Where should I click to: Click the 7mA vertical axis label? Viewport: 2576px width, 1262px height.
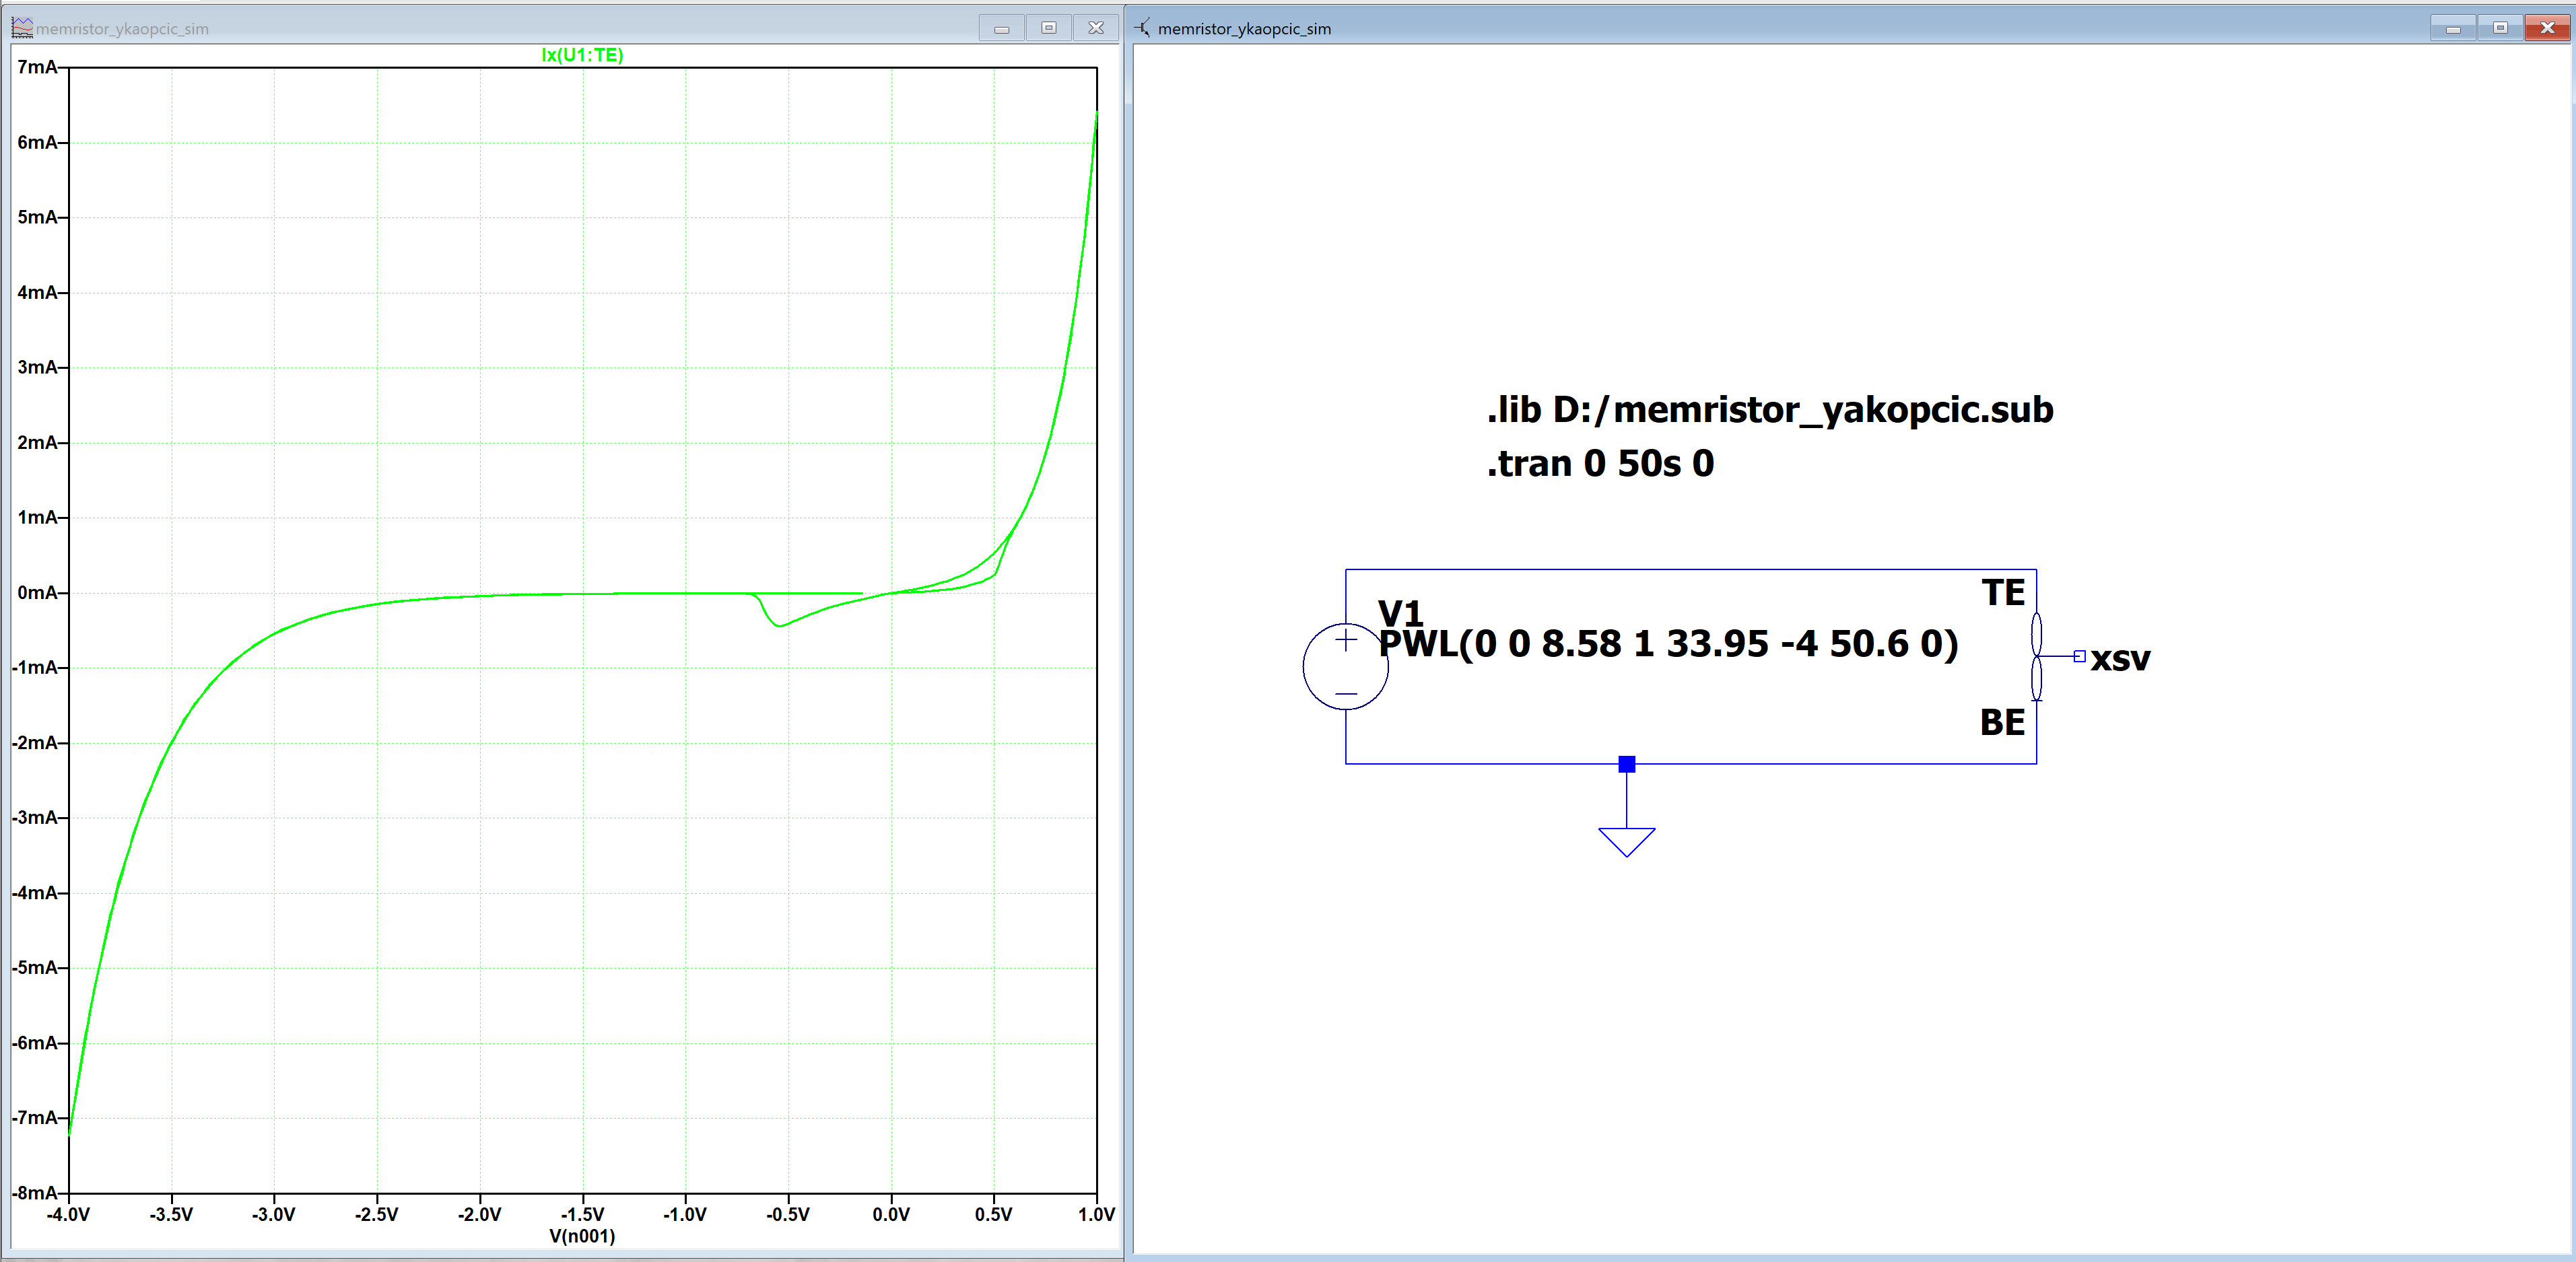coord(37,67)
